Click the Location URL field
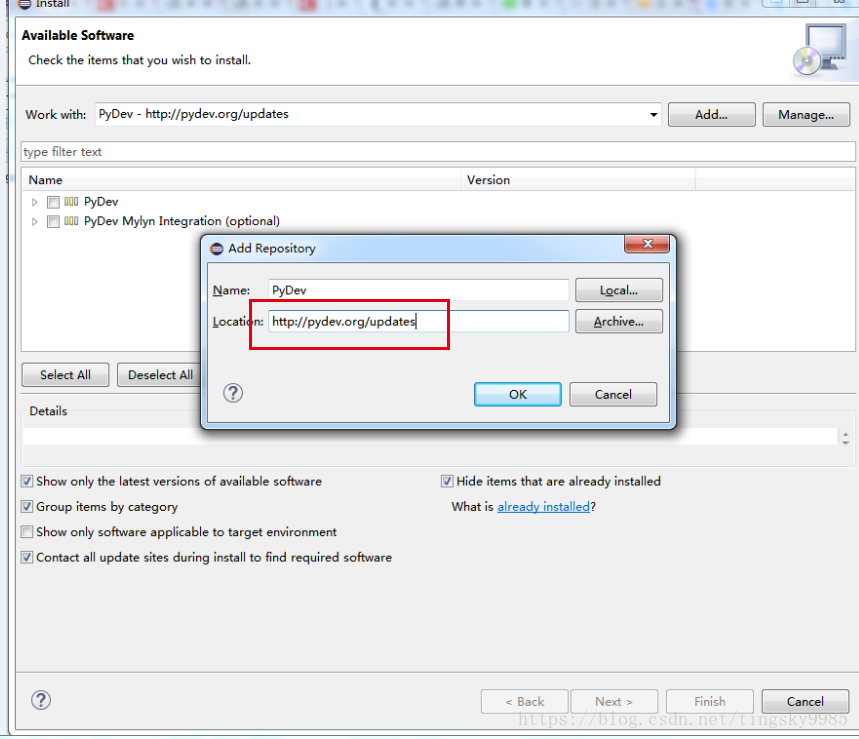This screenshot has width=859, height=739. pyautogui.click(x=419, y=322)
